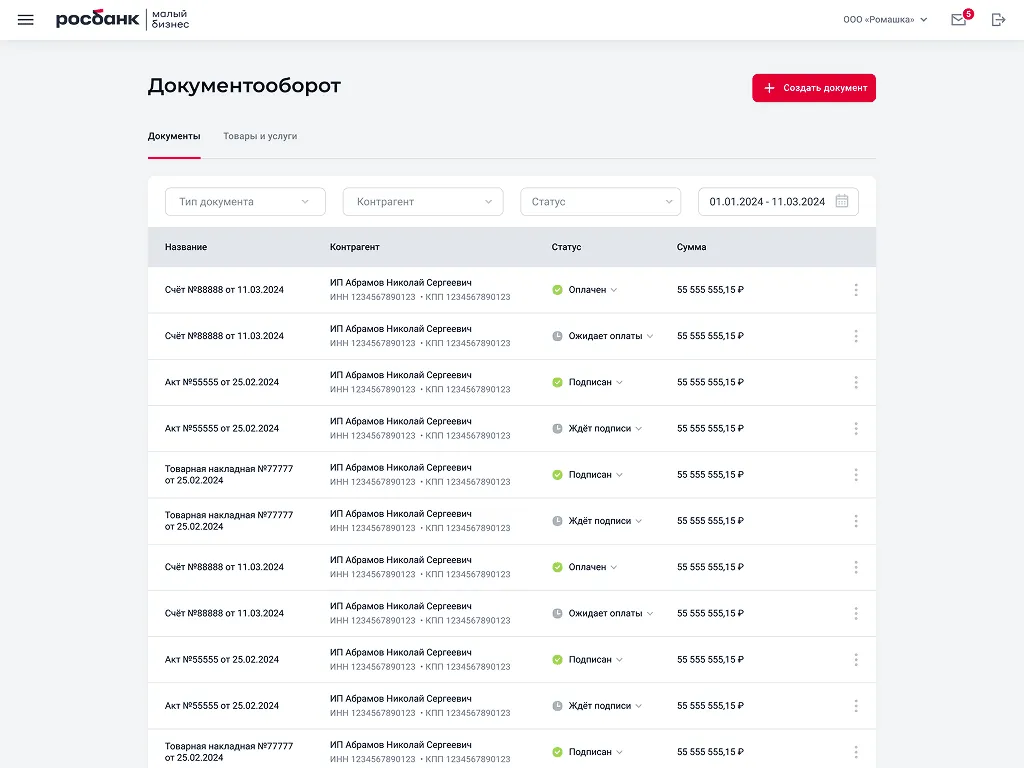Expand Подписан status of first Акт №55555

pyautogui.click(x=588, y=382)
